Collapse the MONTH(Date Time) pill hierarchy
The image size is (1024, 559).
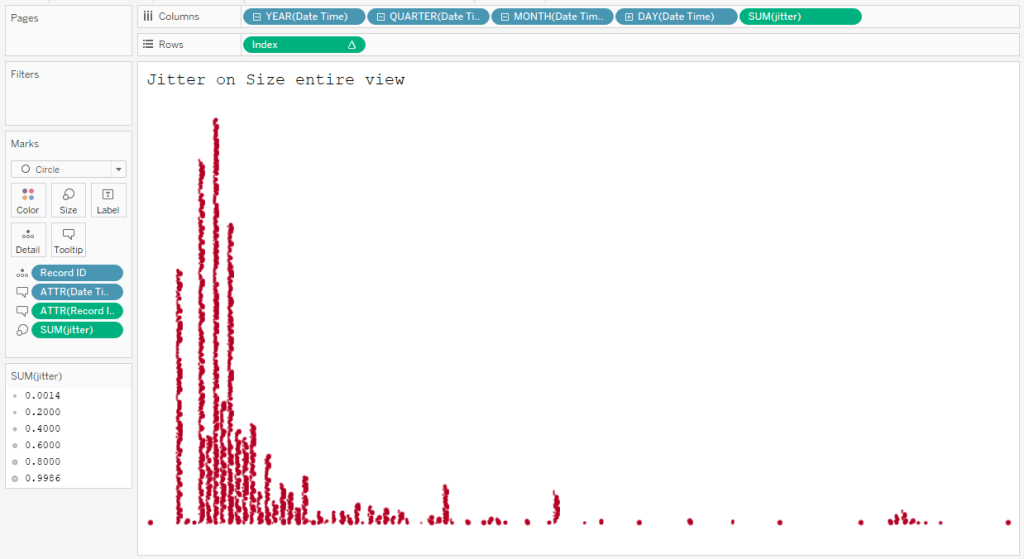505,17
